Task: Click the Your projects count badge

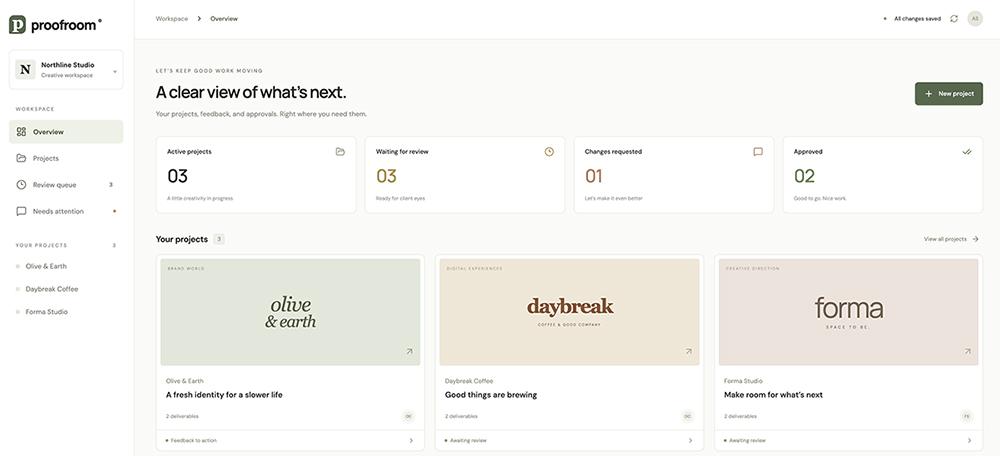Action: pos(219,239)
